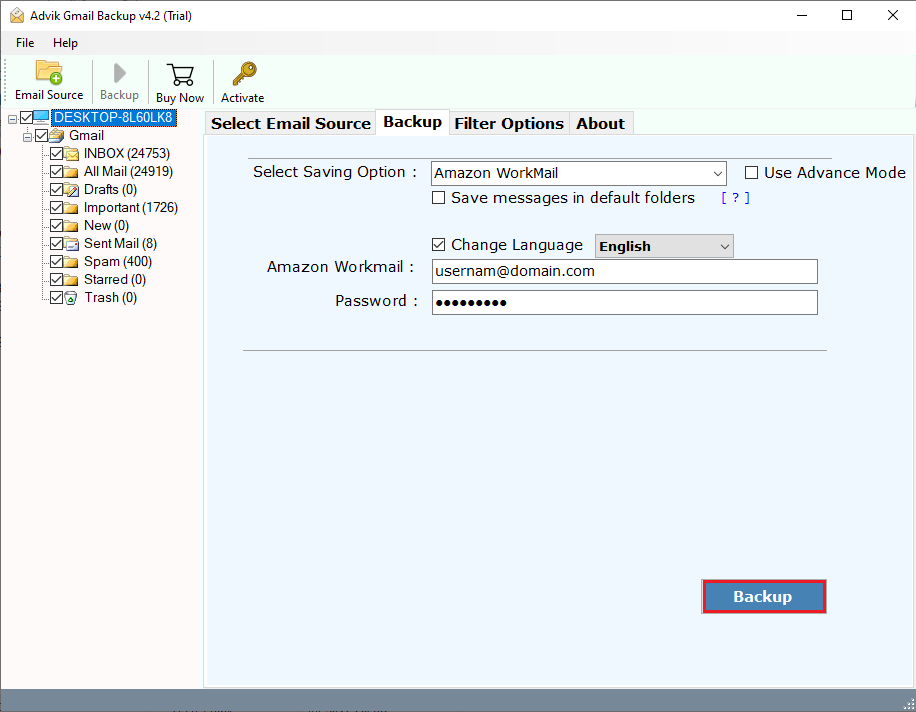This screenshot has height=712, width=916.
Task: Select the Backup tab
Action: 412,122
